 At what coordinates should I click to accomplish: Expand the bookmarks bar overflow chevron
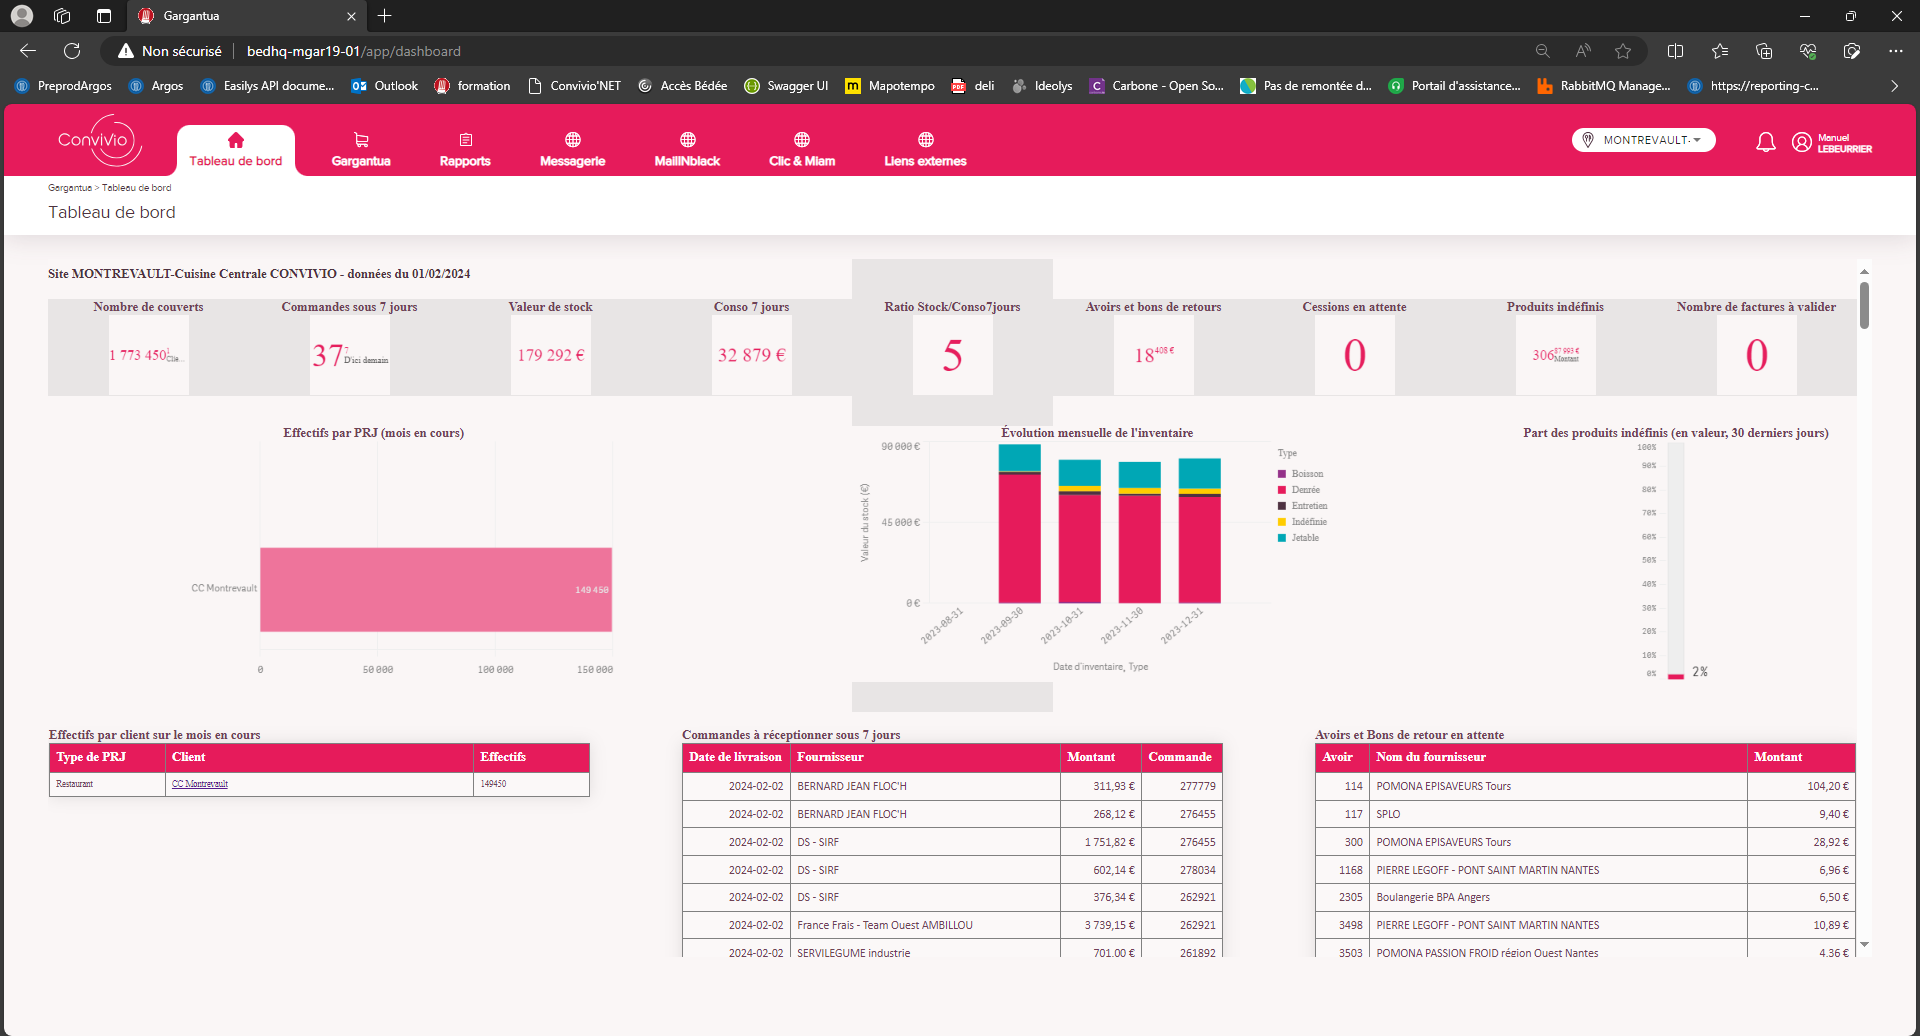point(1894,86)
